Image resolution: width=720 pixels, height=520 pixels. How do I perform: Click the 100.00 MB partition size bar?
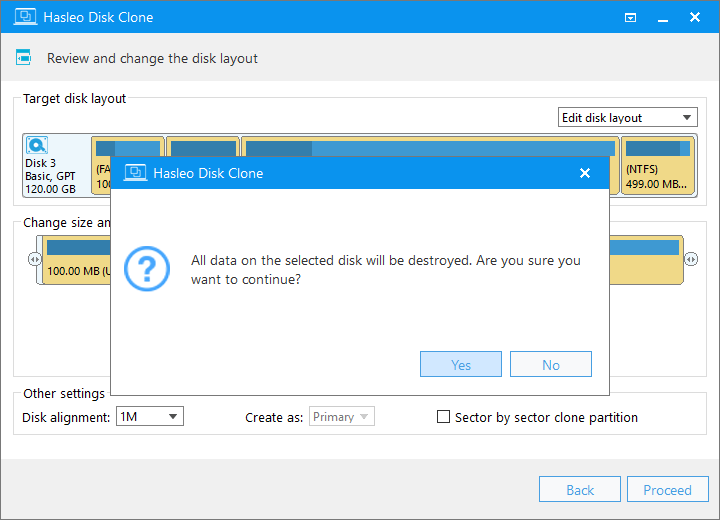(76, 260)
